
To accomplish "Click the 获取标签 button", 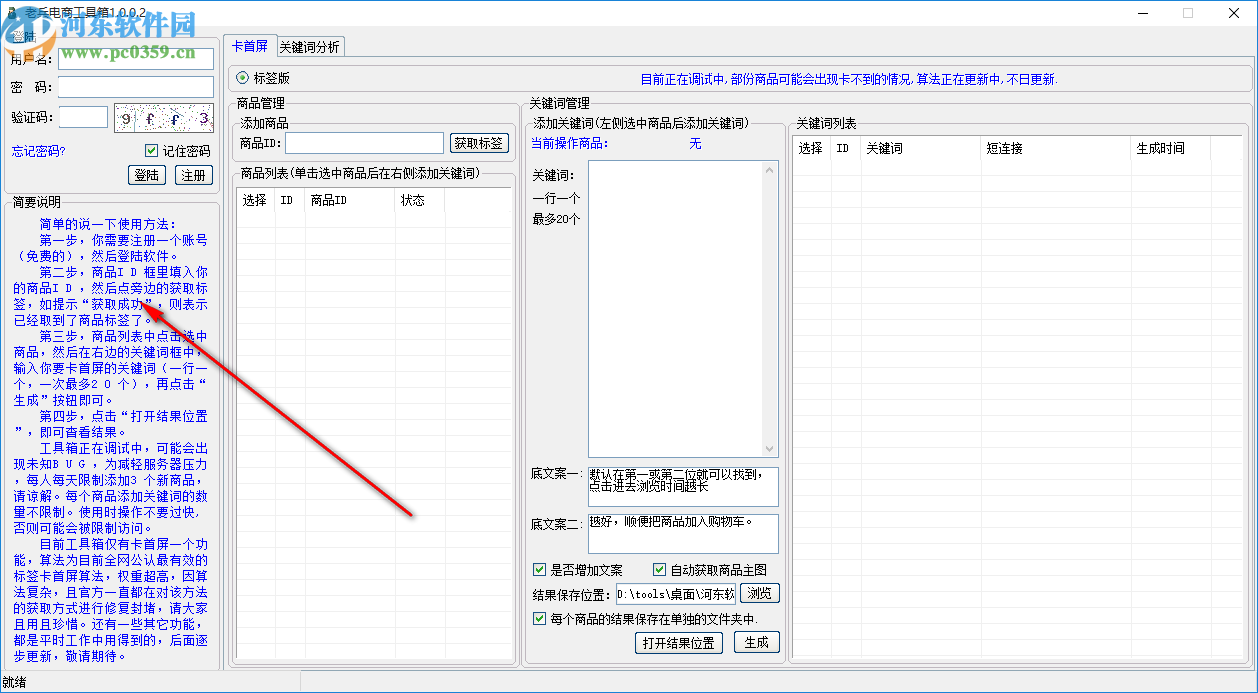I will 479,142.
